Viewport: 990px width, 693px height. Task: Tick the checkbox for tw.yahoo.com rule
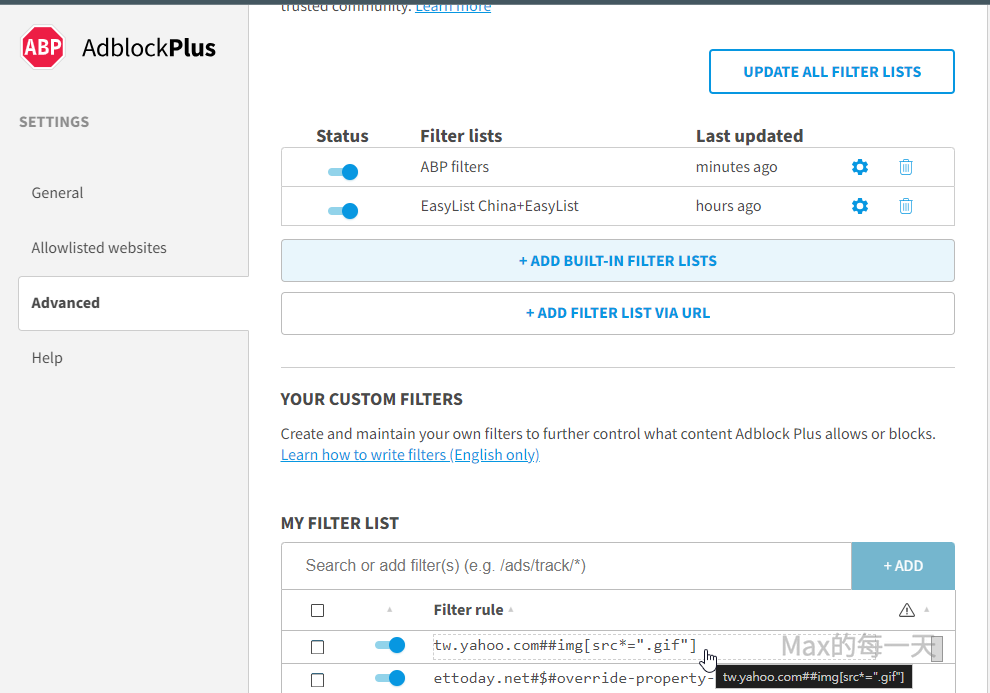(x=317, y=647)
